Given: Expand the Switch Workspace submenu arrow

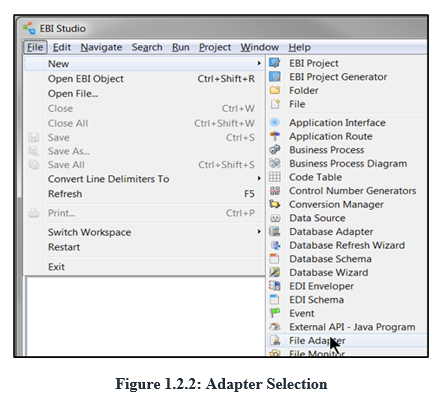Looking at the screenshot, I should point(259,231).
